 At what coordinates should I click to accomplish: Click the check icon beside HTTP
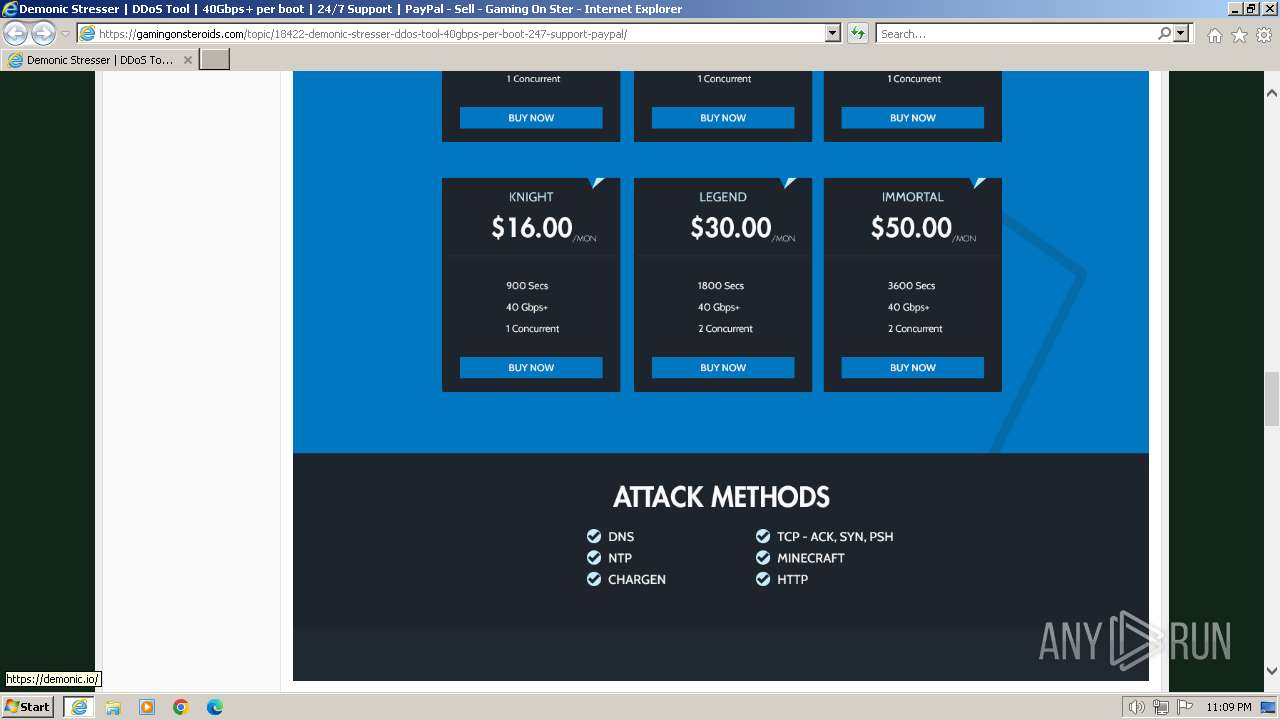tap(763, 579)
